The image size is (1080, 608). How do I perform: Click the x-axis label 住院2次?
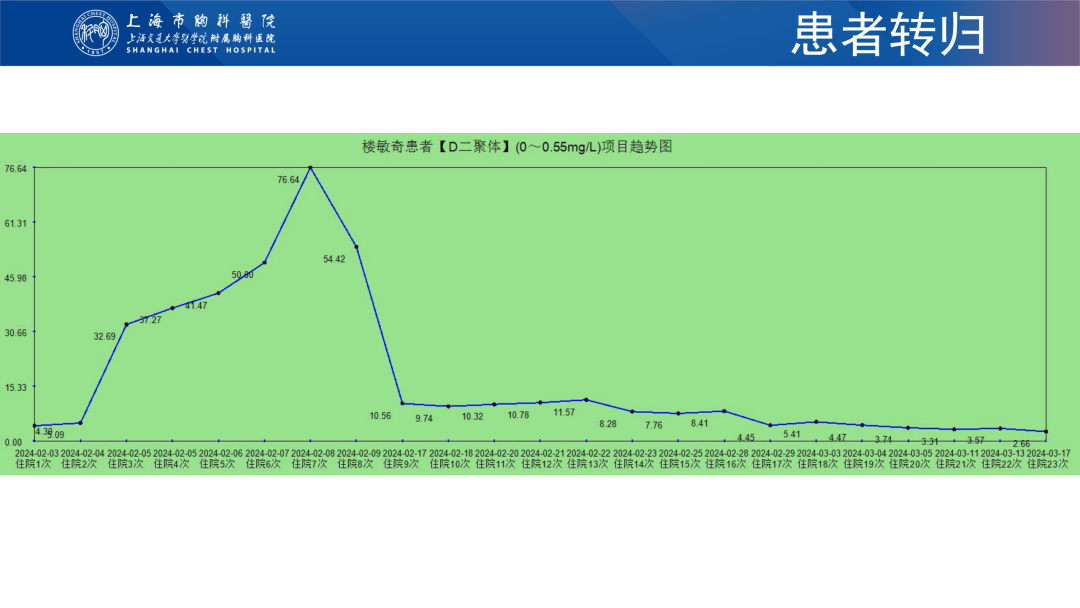[79, 464]
